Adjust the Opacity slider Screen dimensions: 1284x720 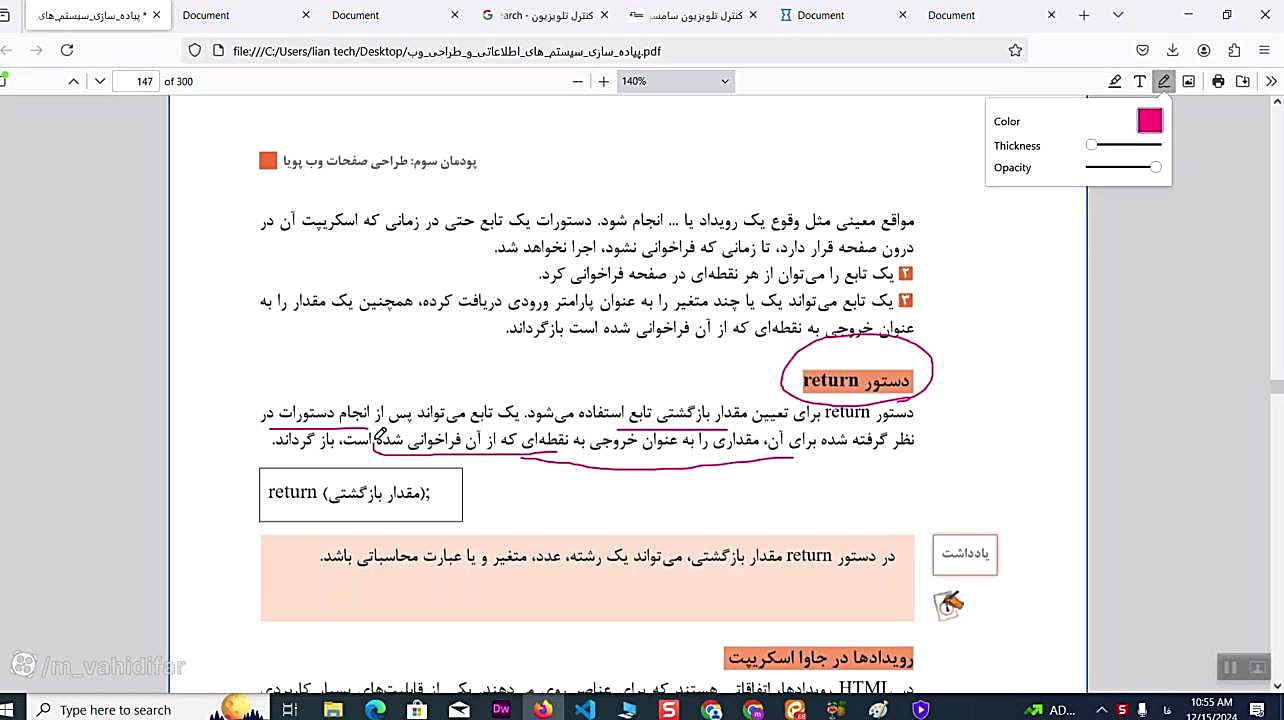tap(1124, 167)
